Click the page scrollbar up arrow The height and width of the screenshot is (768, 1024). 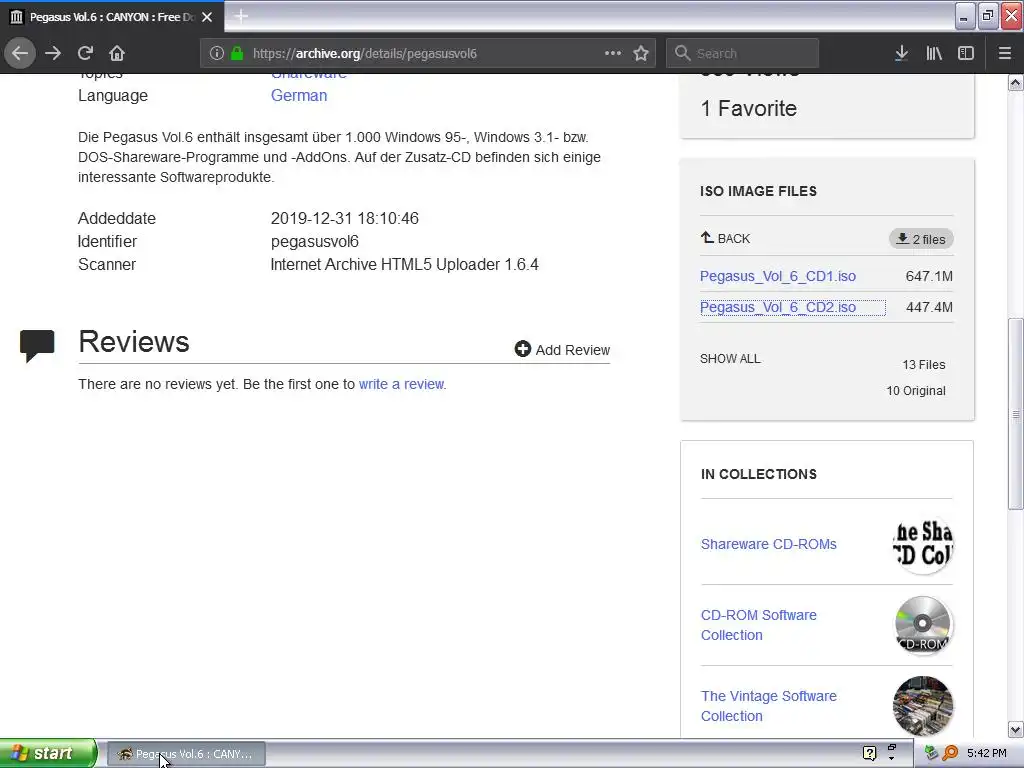pyautogui.click(x=1016, y=82)
